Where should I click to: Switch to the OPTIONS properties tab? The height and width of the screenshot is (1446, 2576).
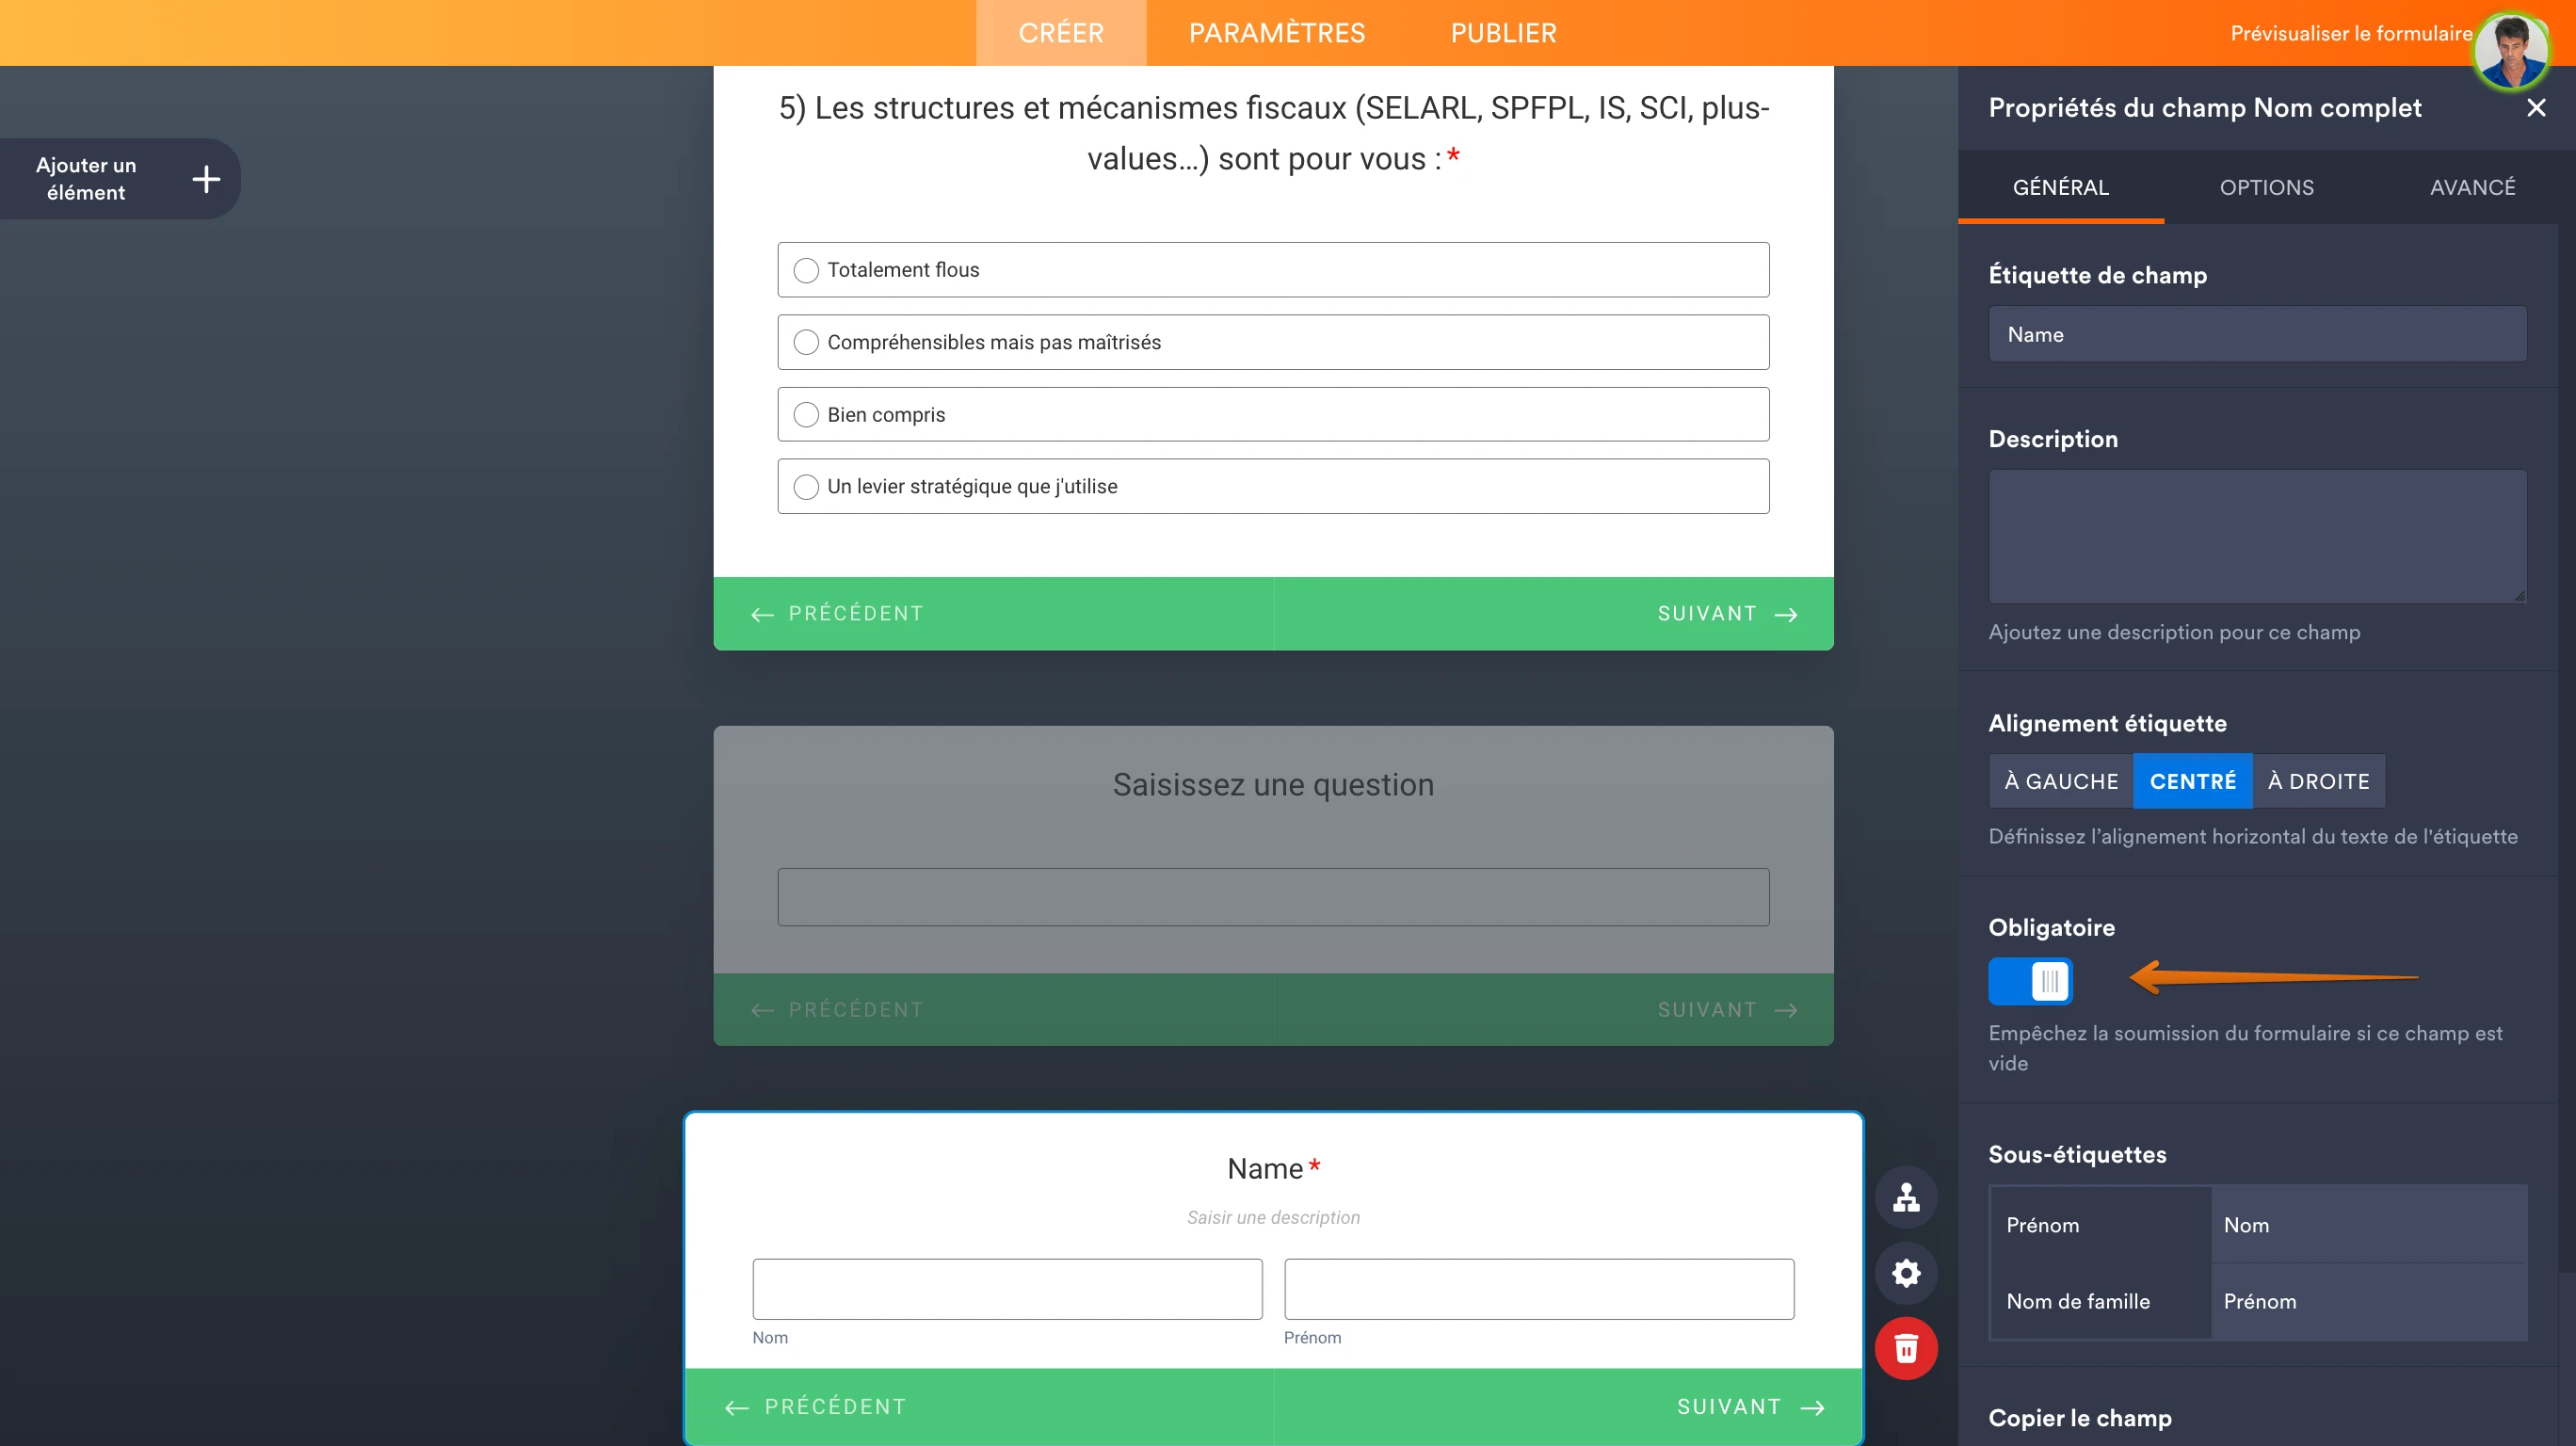pos(2266,187)
